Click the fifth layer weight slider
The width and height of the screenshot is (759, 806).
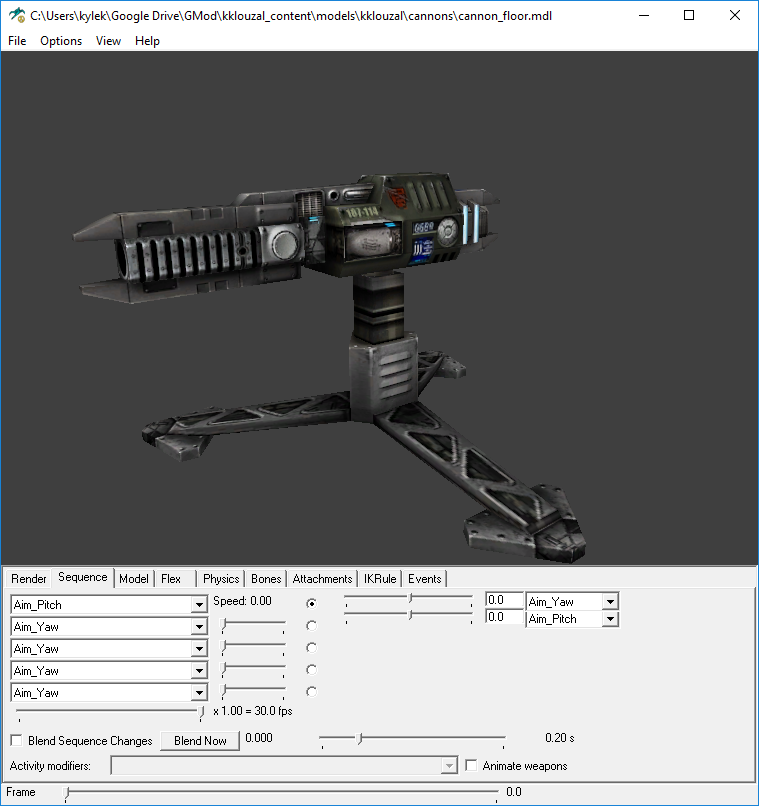coord(253,692)
